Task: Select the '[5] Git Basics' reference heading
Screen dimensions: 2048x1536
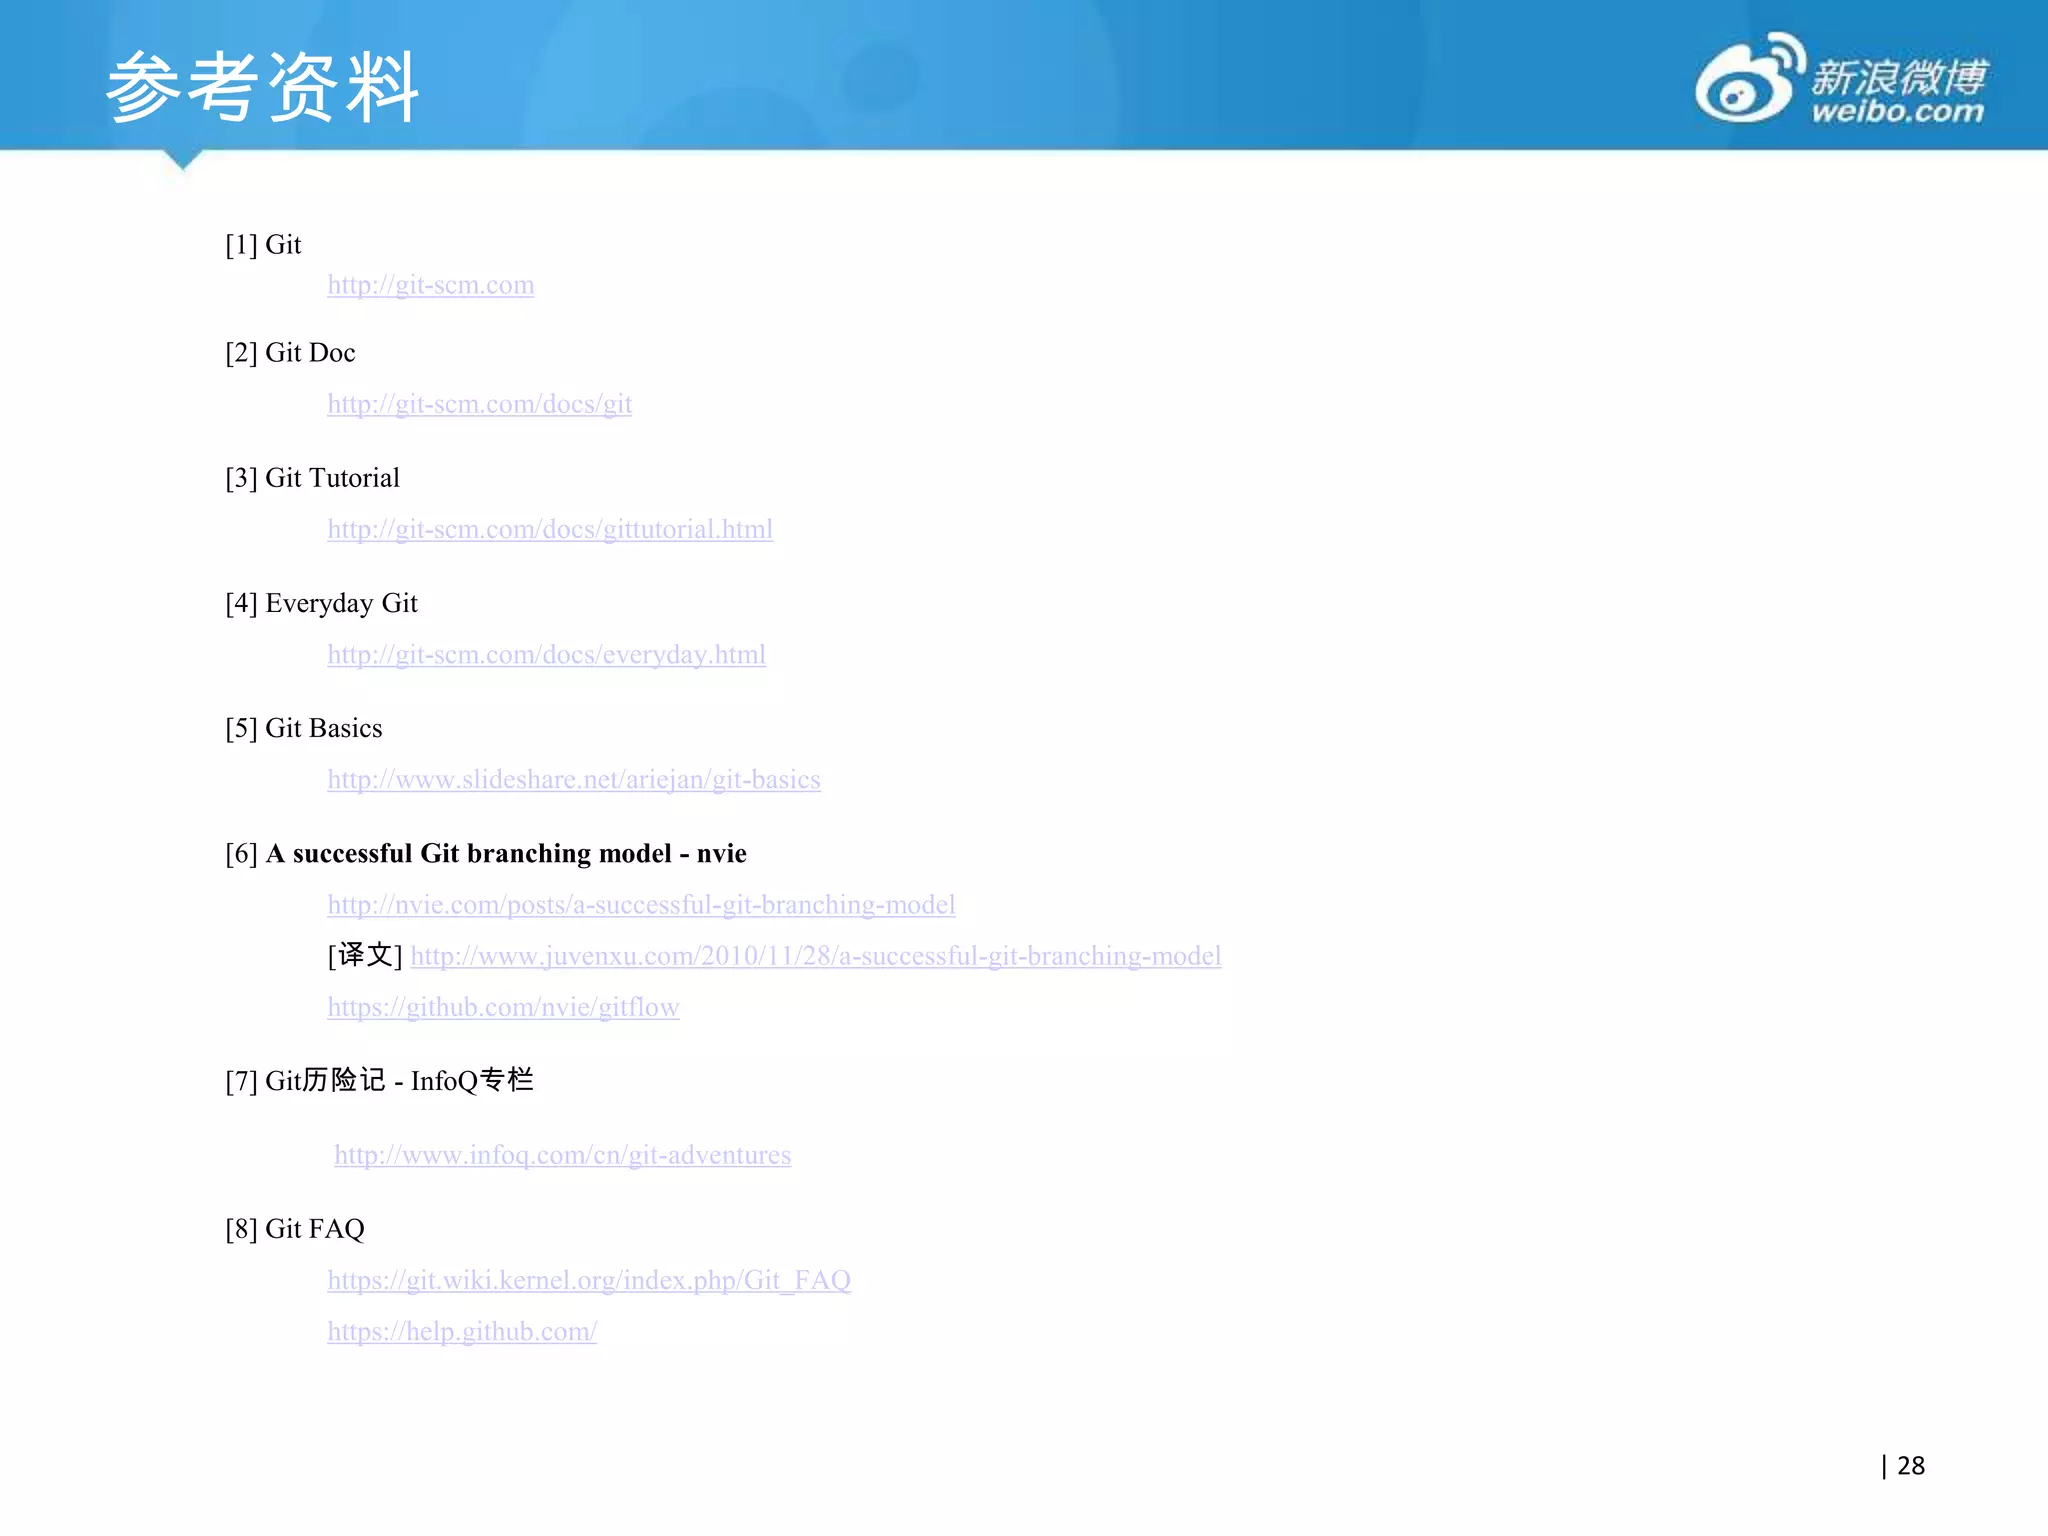Action: tap(304, 729)
